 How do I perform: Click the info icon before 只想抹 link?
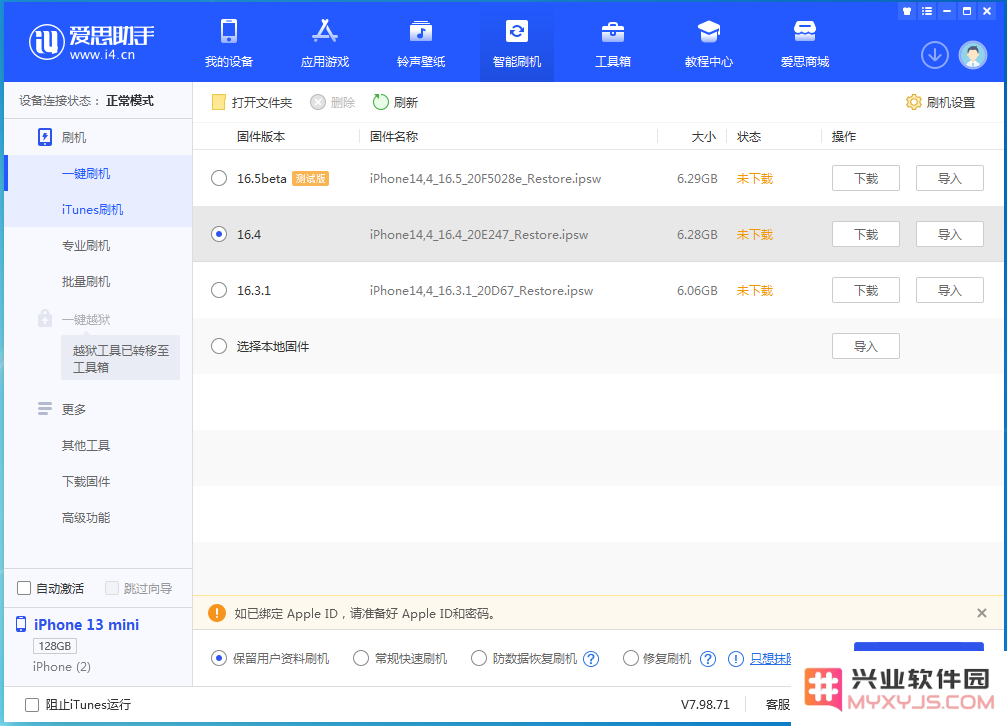point(736,659)
